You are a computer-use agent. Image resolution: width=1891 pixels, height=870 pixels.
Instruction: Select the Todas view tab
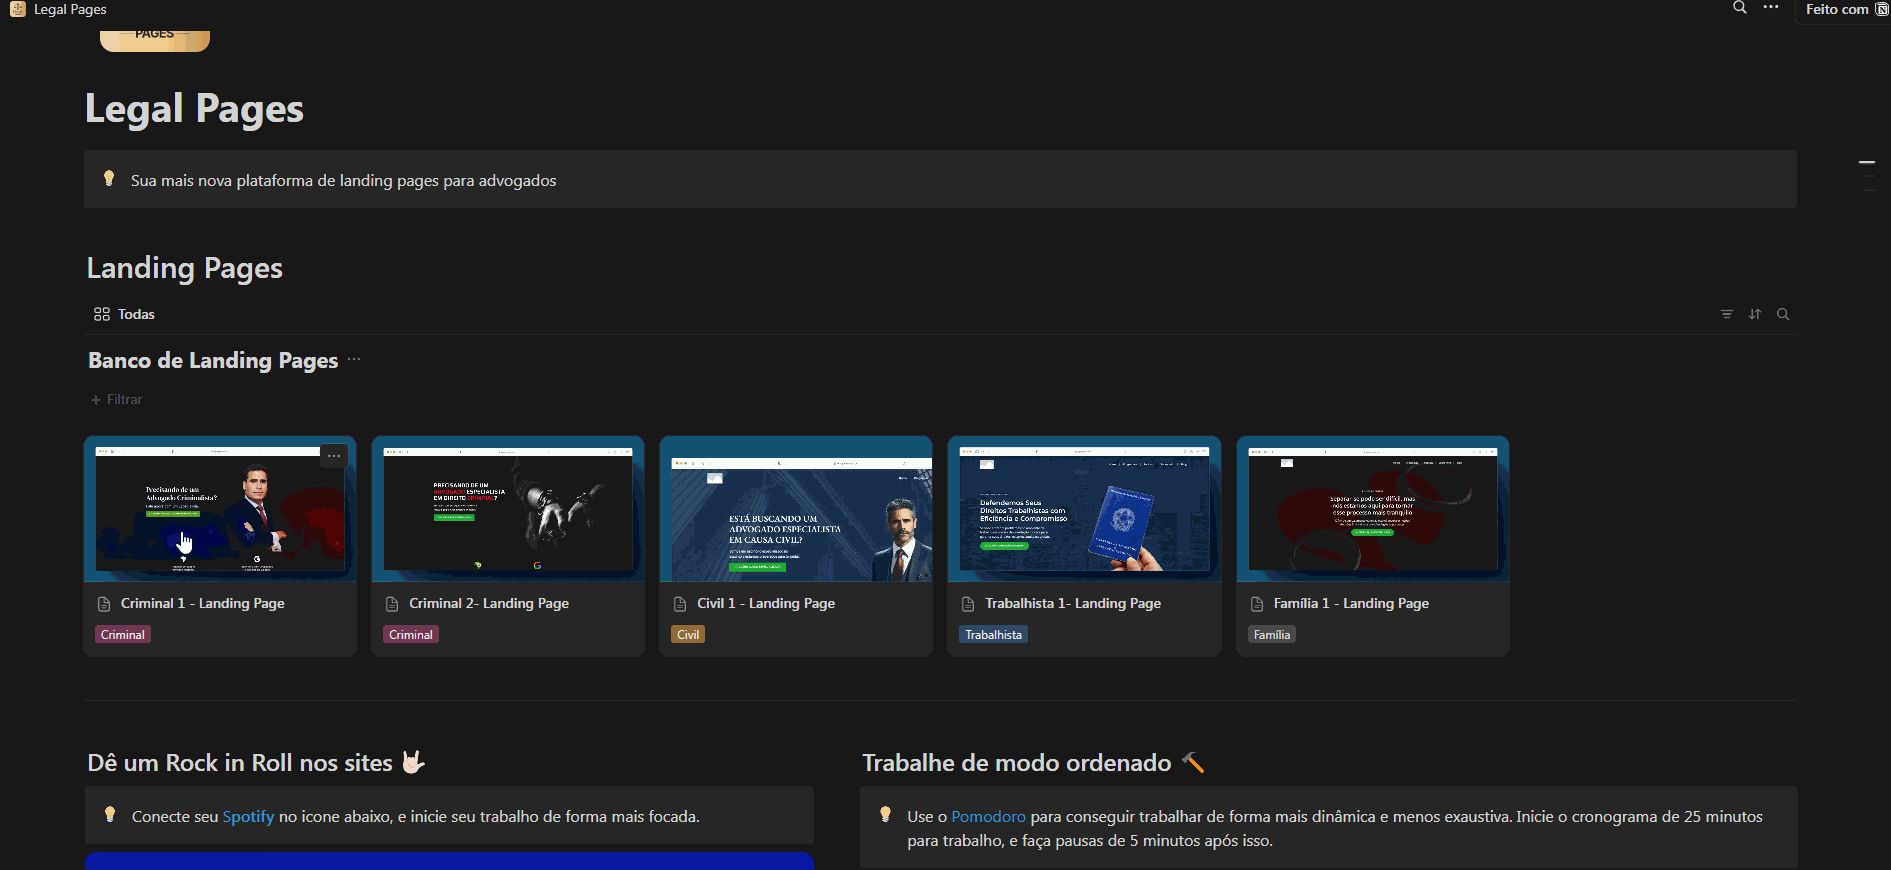click(125, 314)
